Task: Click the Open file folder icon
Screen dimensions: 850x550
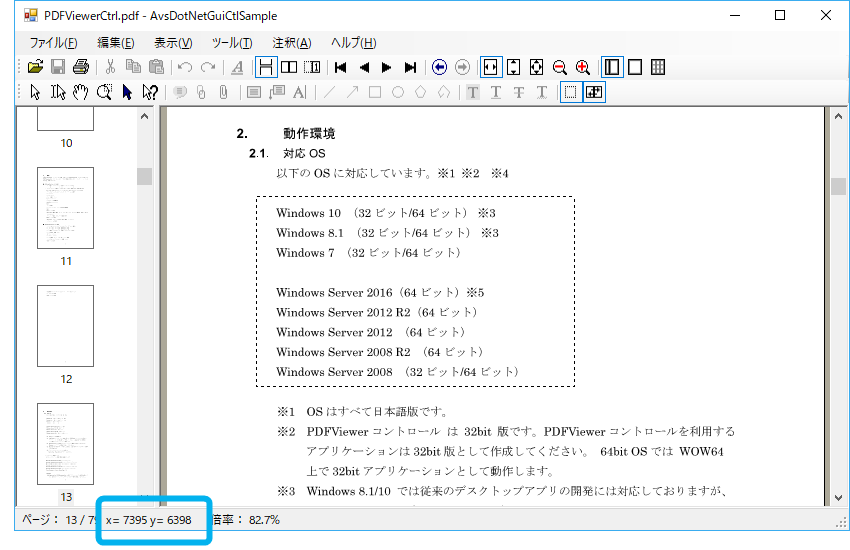Action: (35, 67)
